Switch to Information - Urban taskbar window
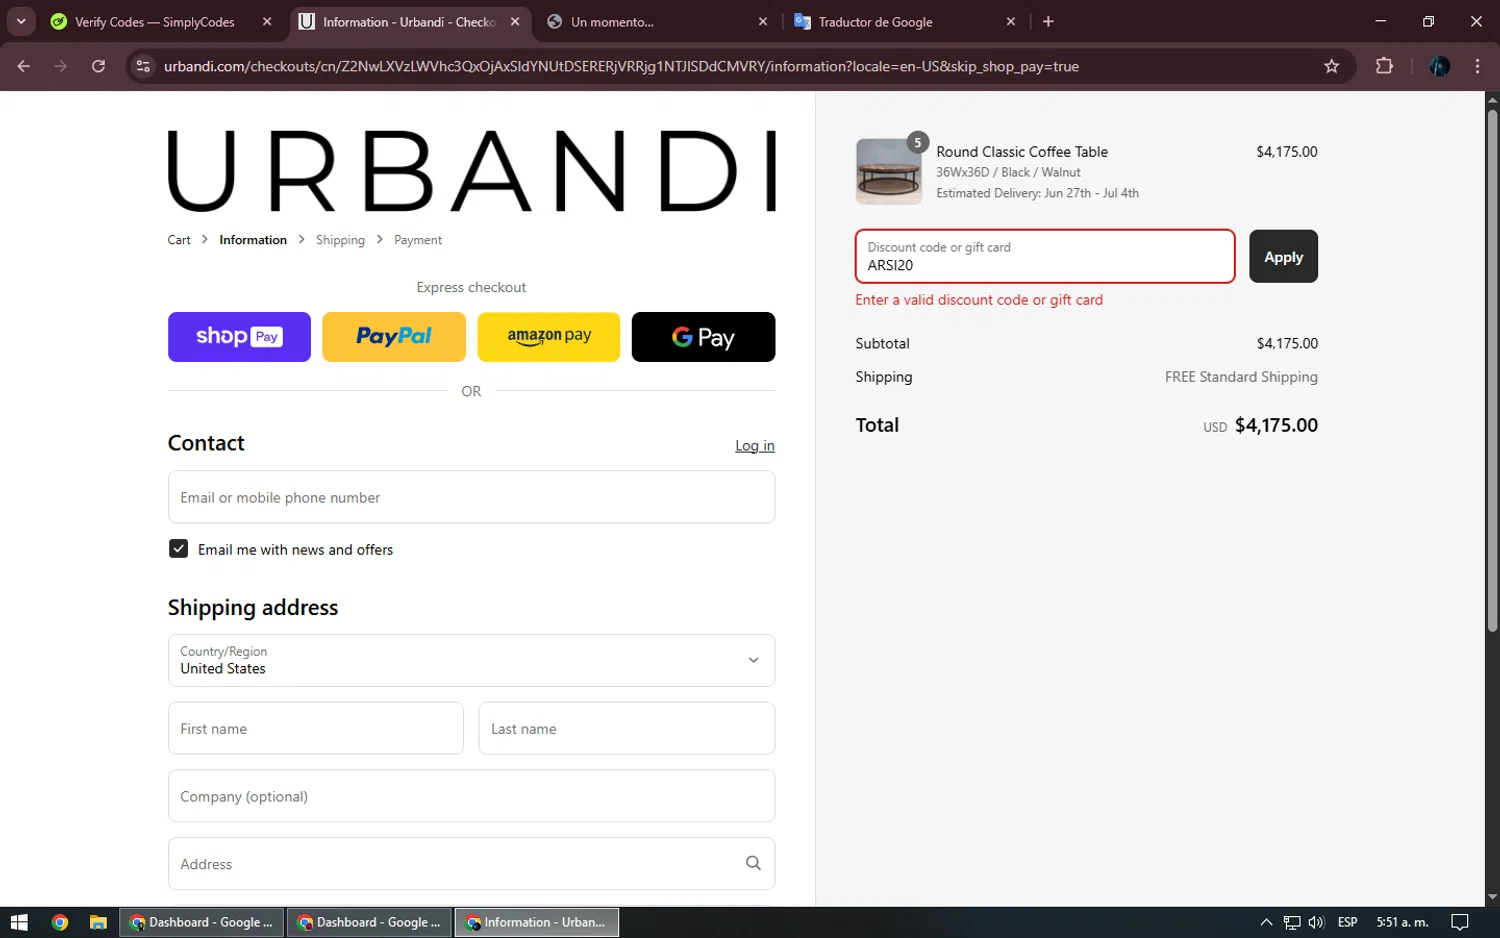The image size is (1500, 938). tap(537, 922)
